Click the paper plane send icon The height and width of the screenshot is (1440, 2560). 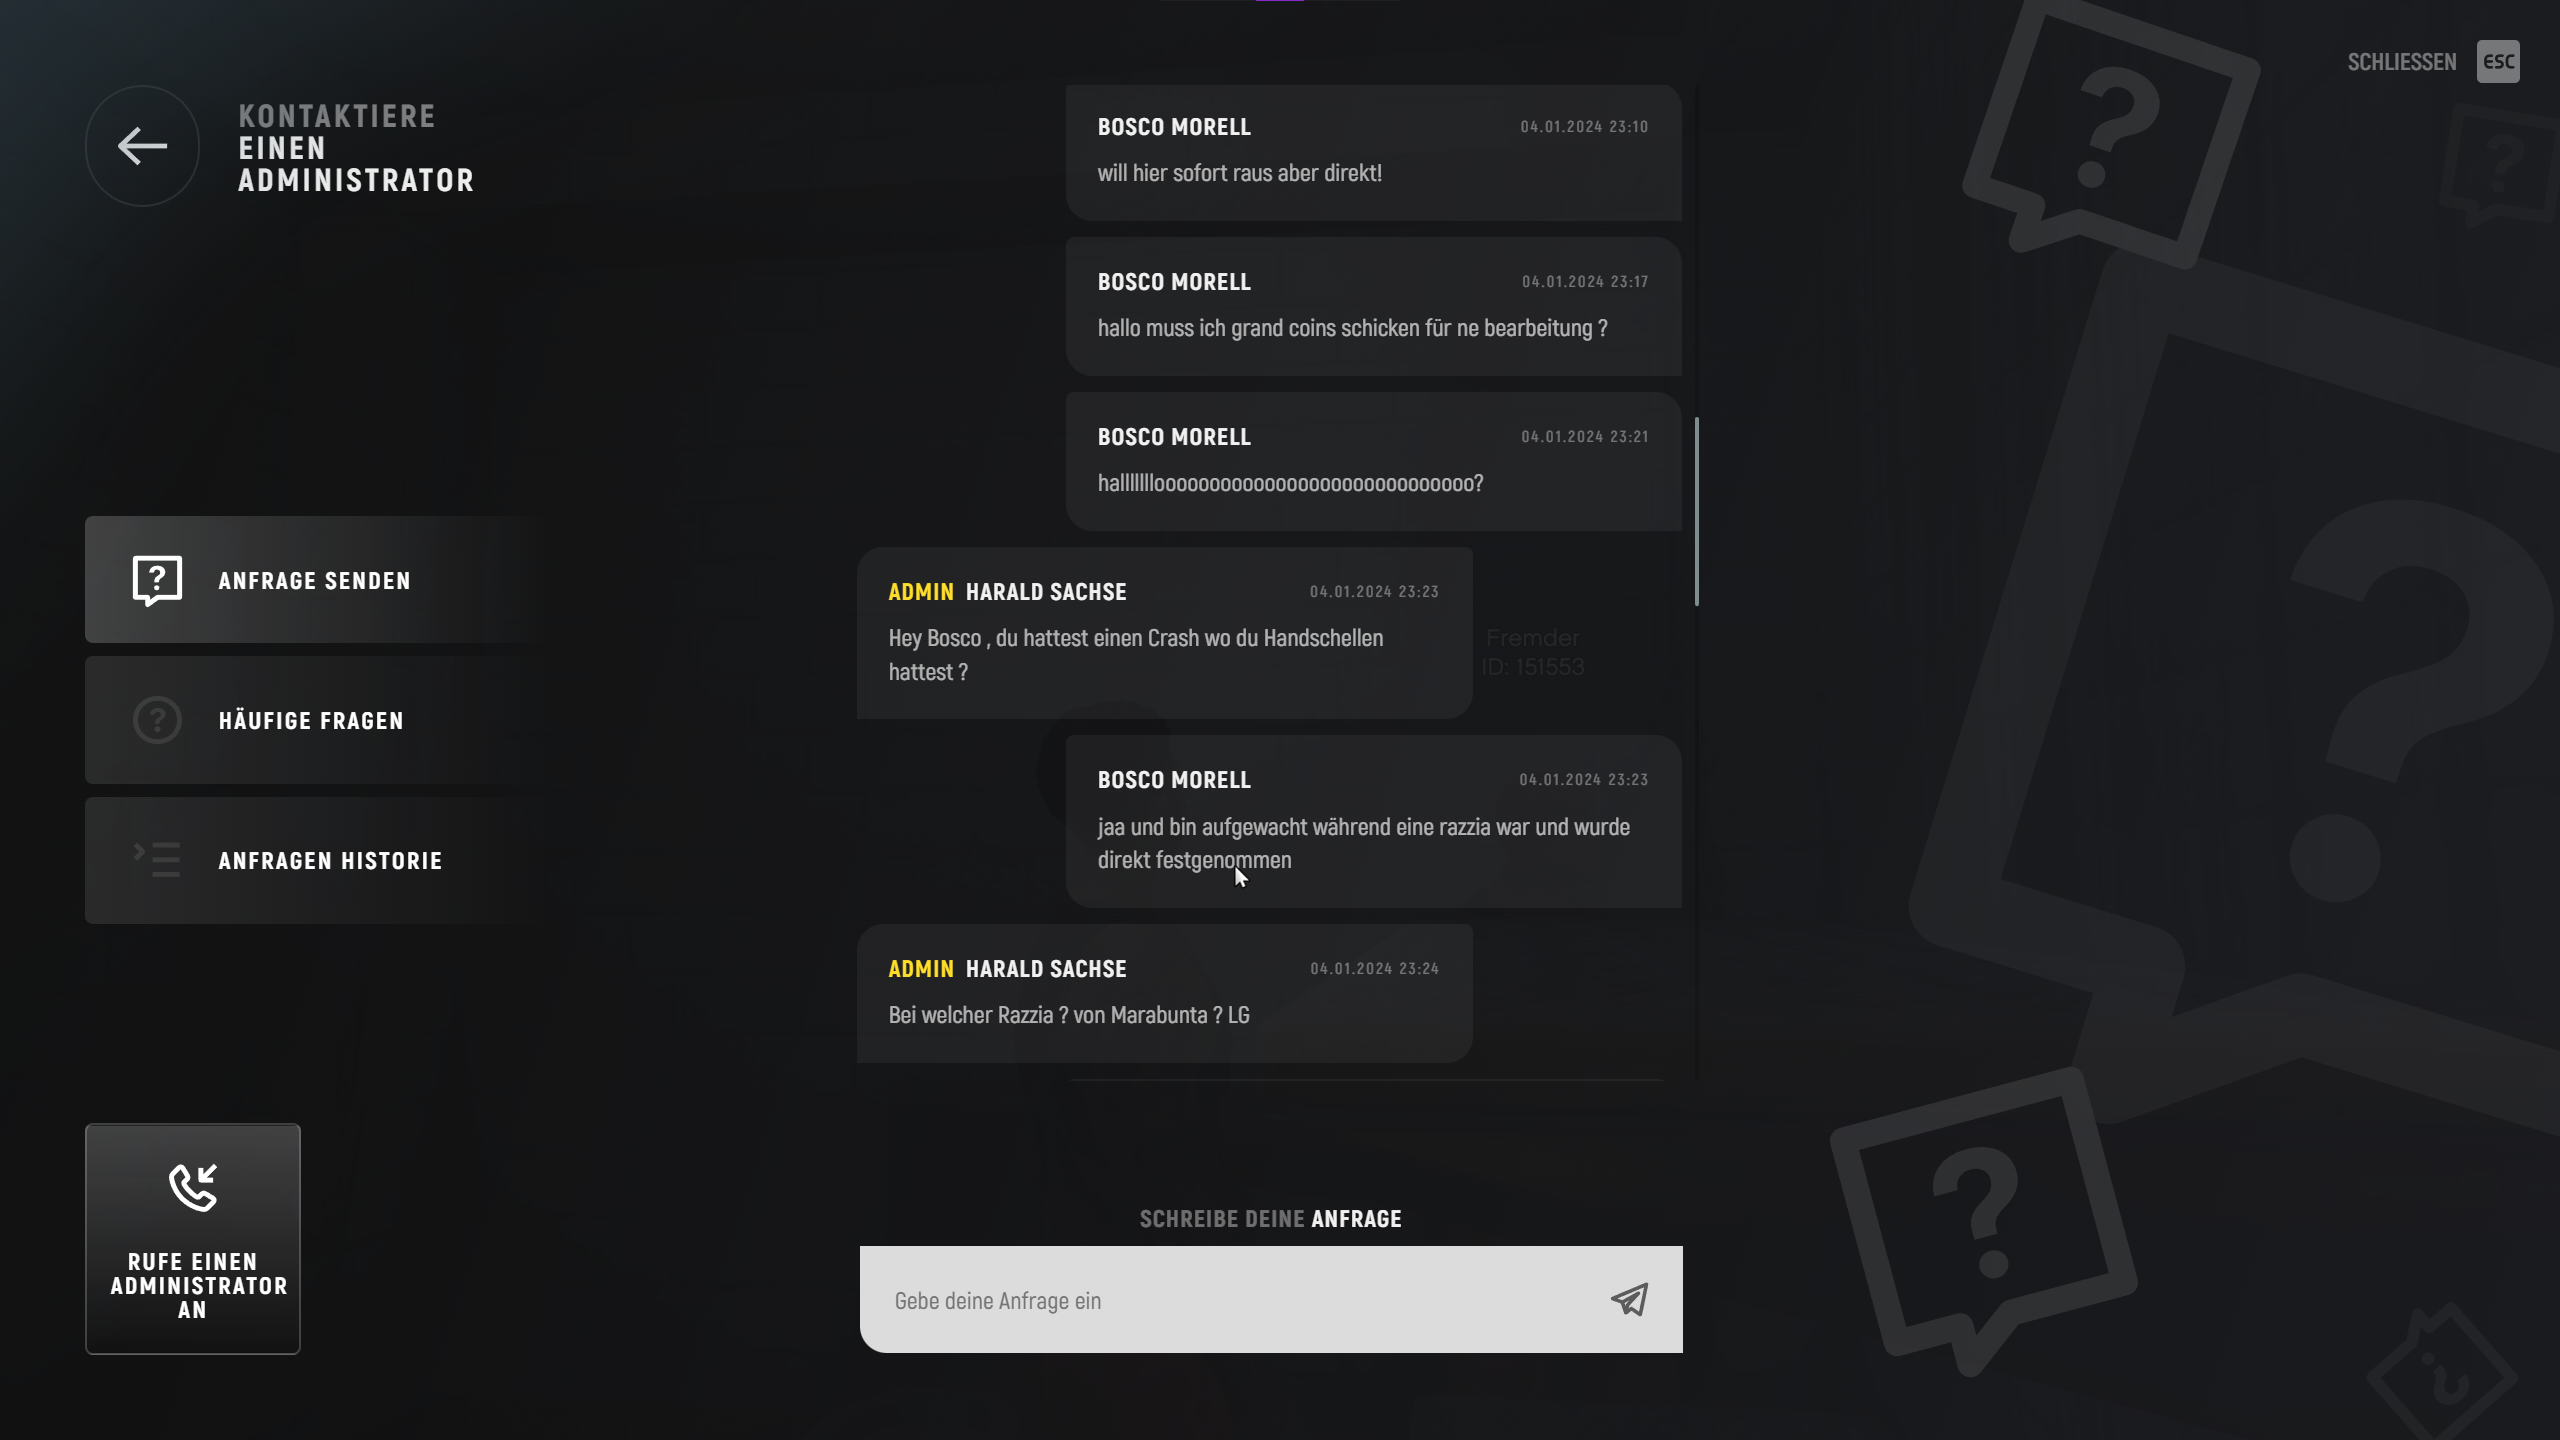pos(1629,1299)
